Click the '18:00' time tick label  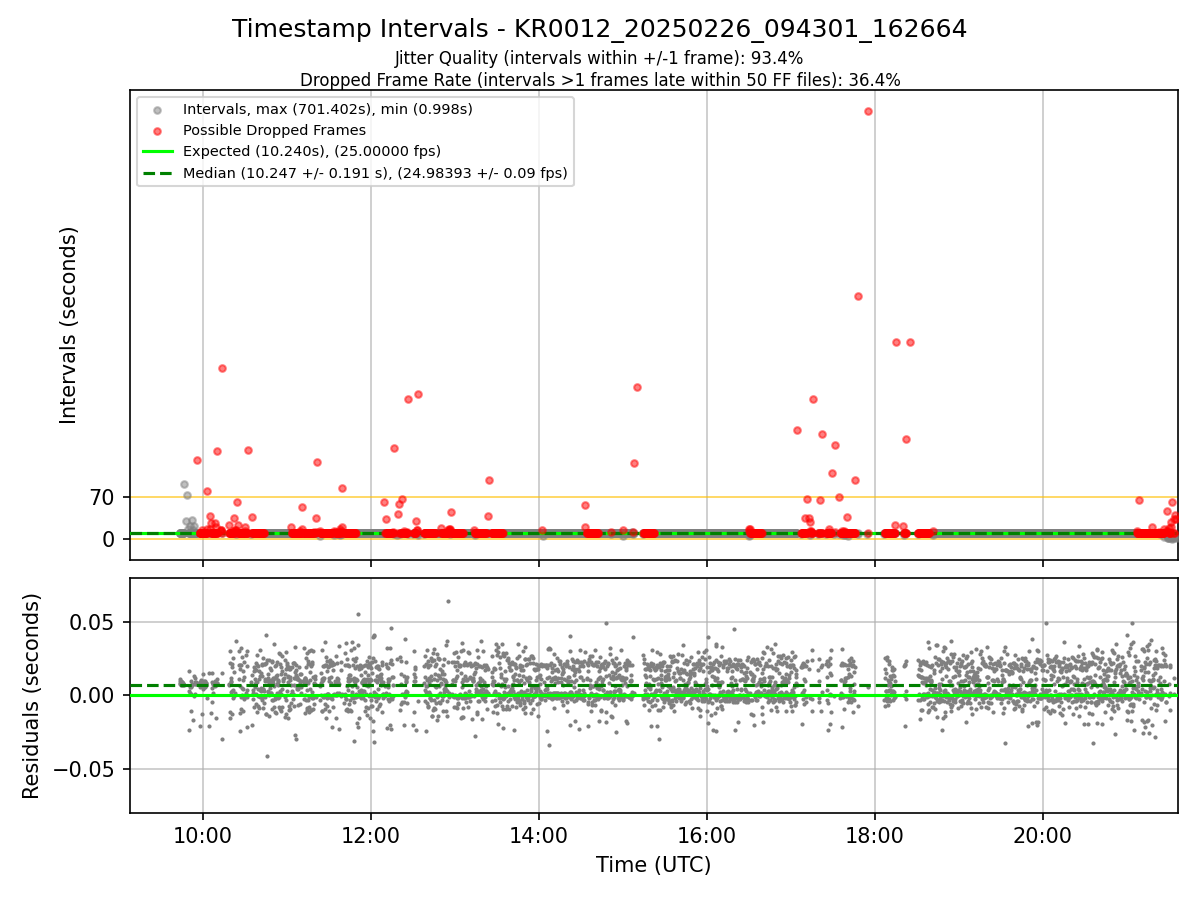pyautogui.click(x=875, y=834)
